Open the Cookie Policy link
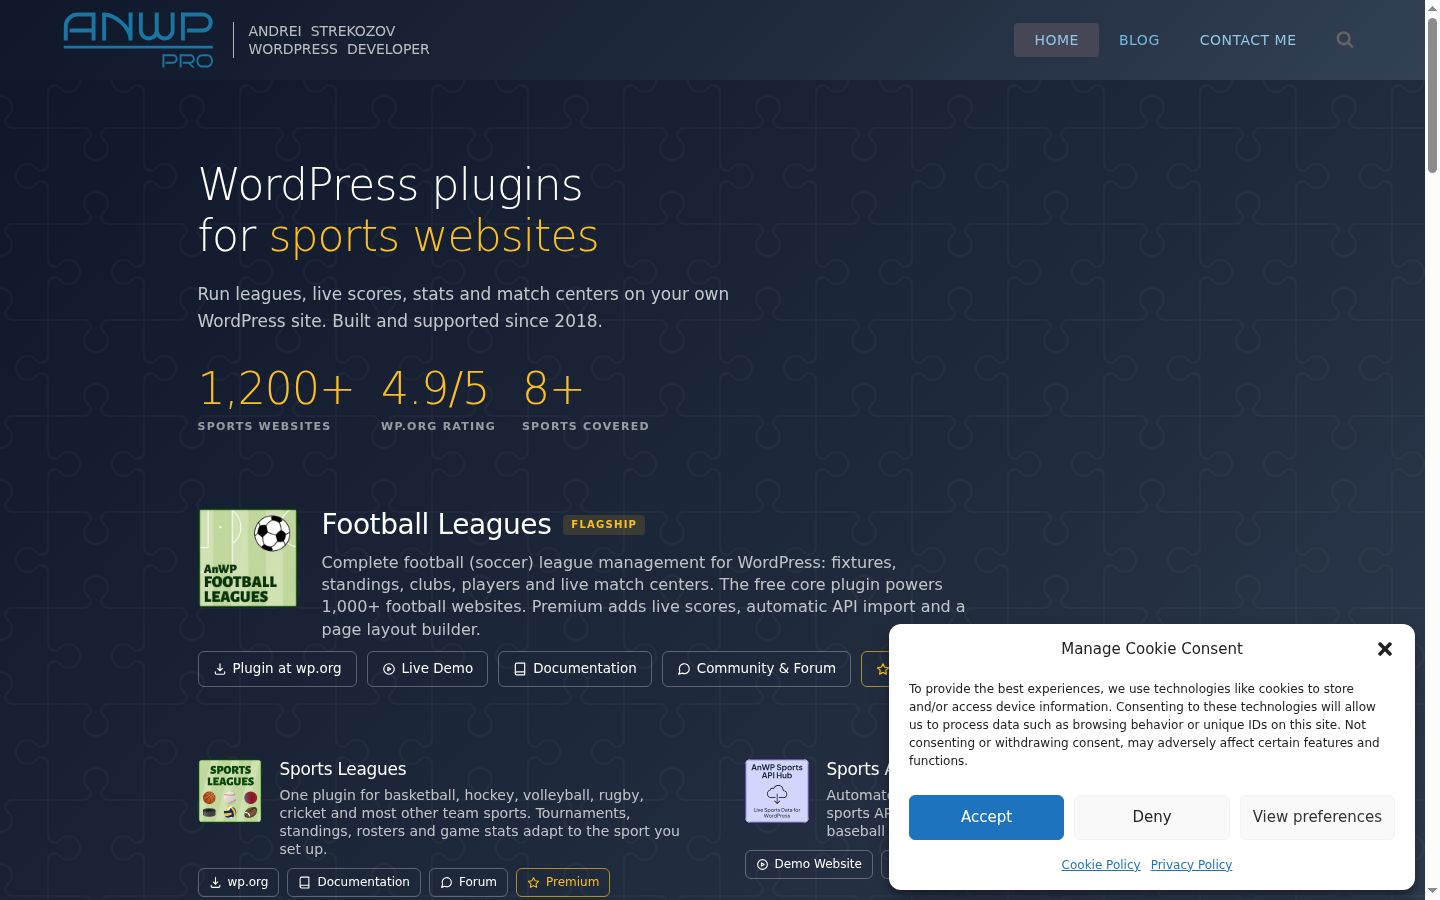Viewport: 1440px width, 900px height. pyautogui.click(x=1101, y=865)
